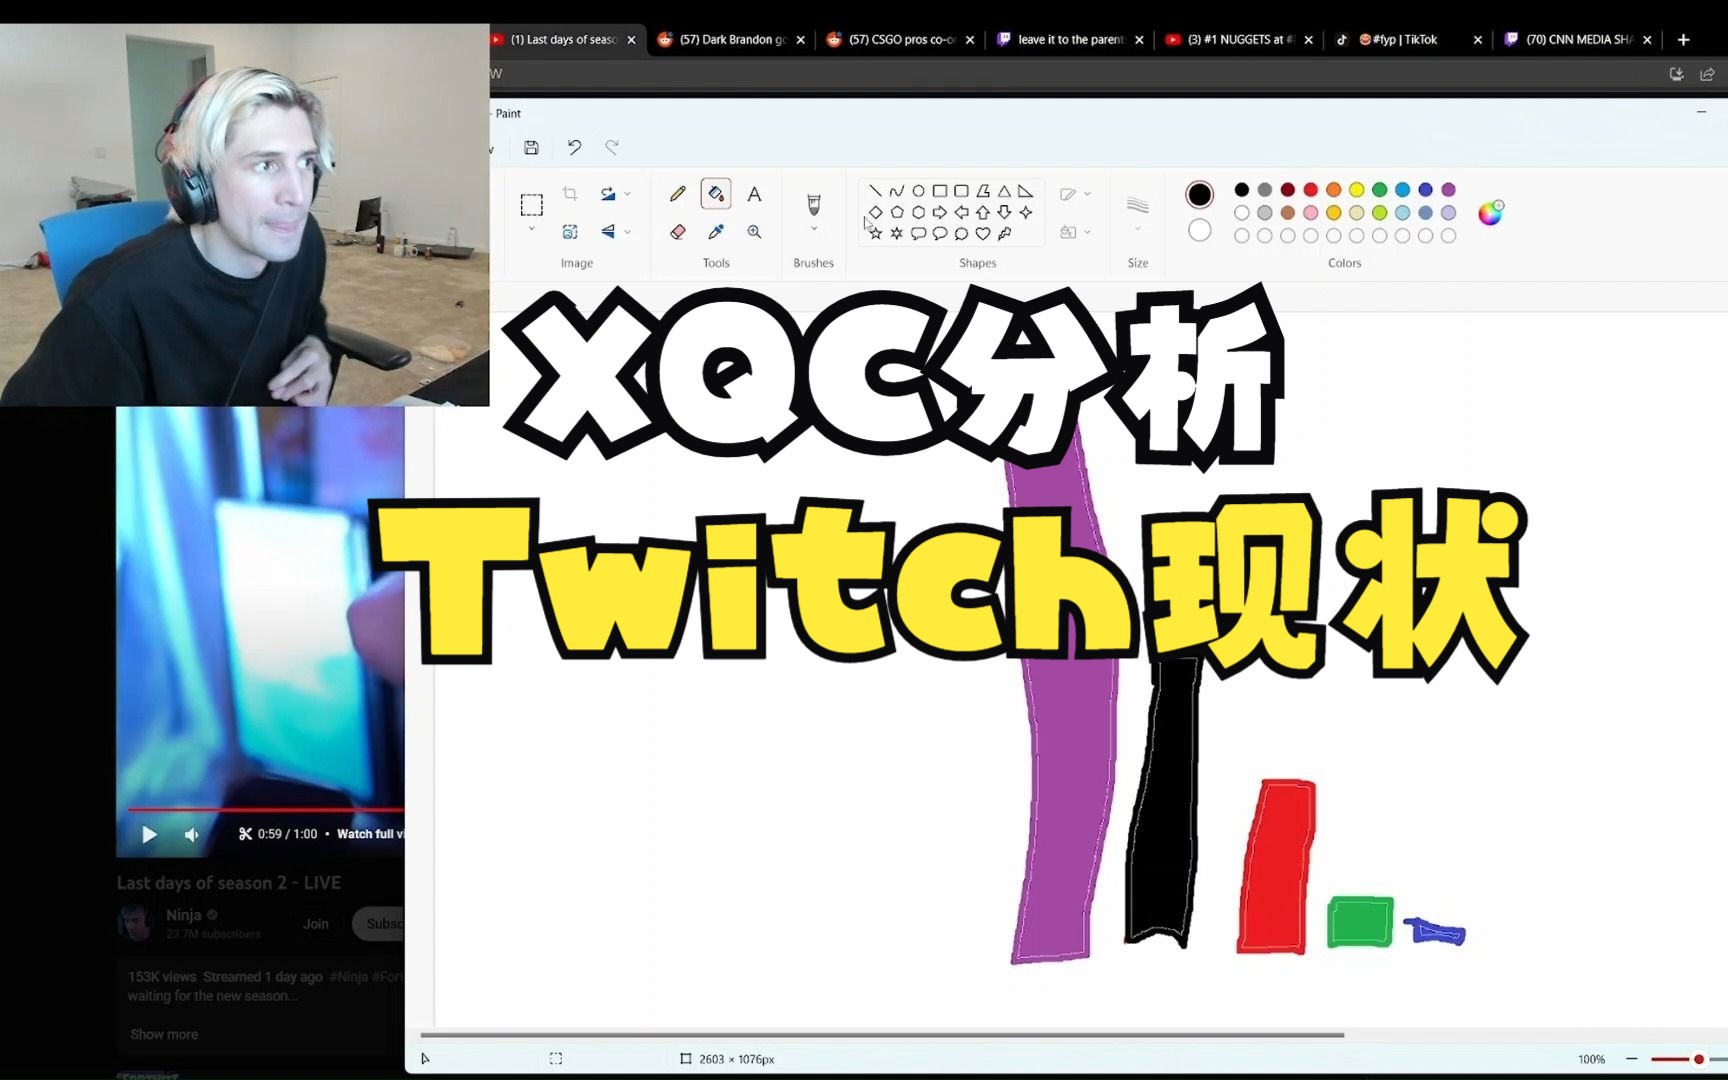Pick the heart shape
The width and height of the screenshot is (1728, 1080).
pyautogui.click(x=983, y=233)
